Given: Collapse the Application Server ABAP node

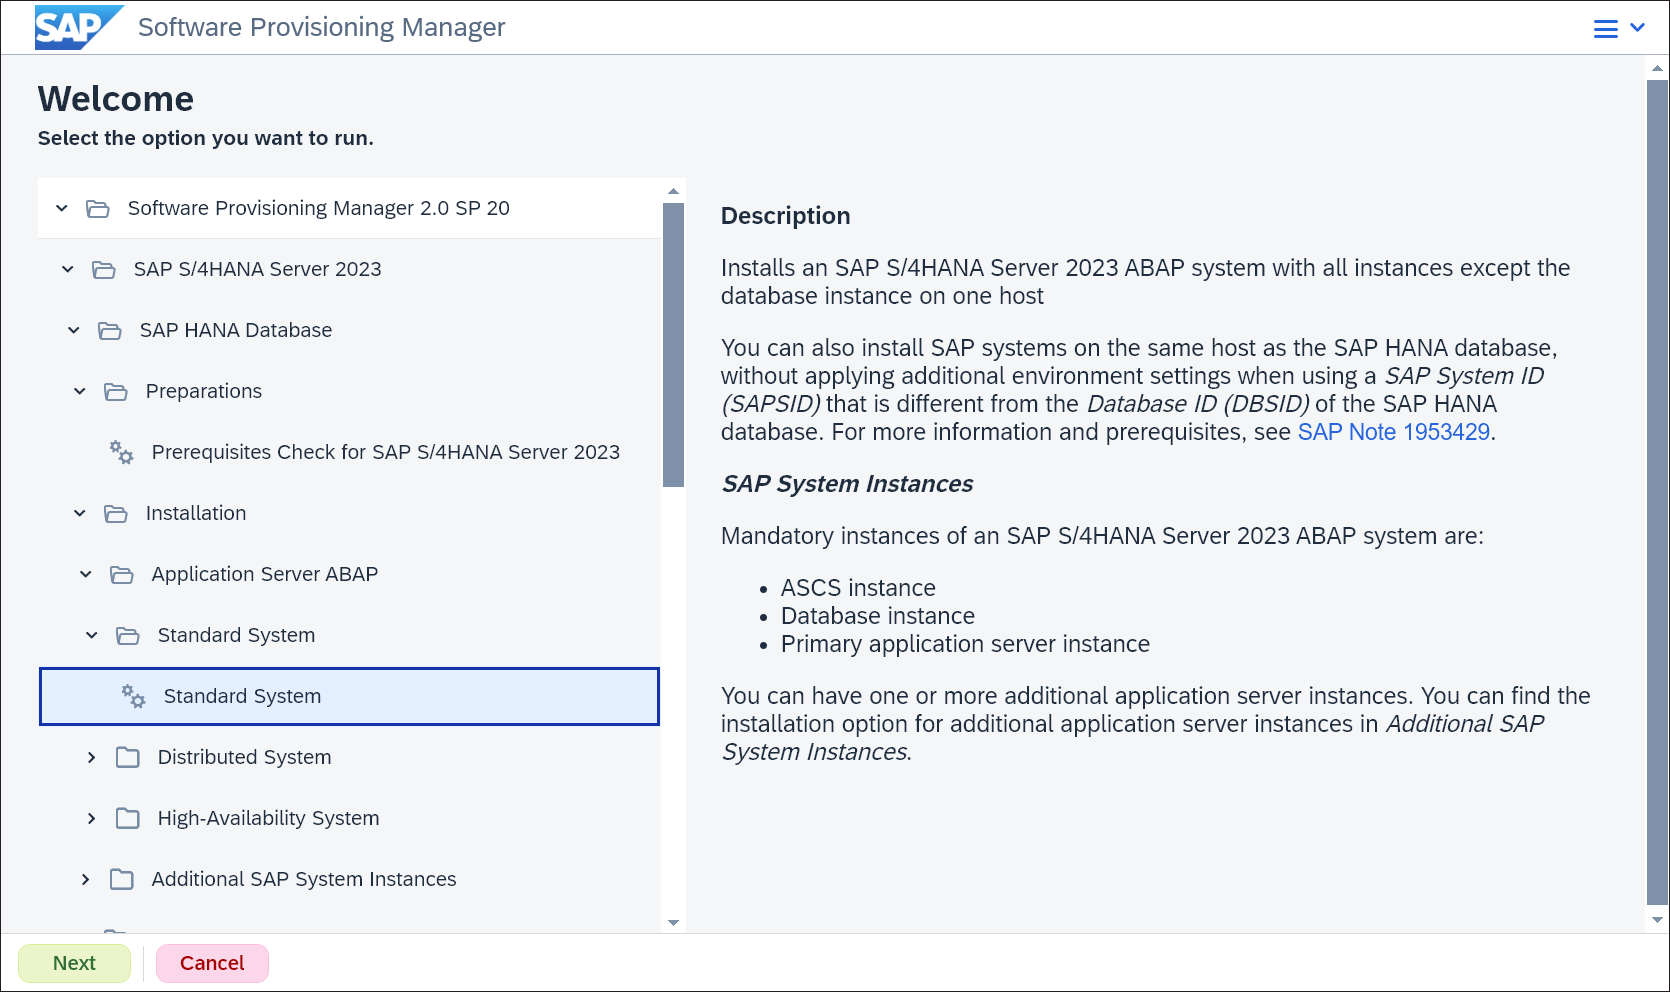Looking at the screenshot, I should coord(86,574).
